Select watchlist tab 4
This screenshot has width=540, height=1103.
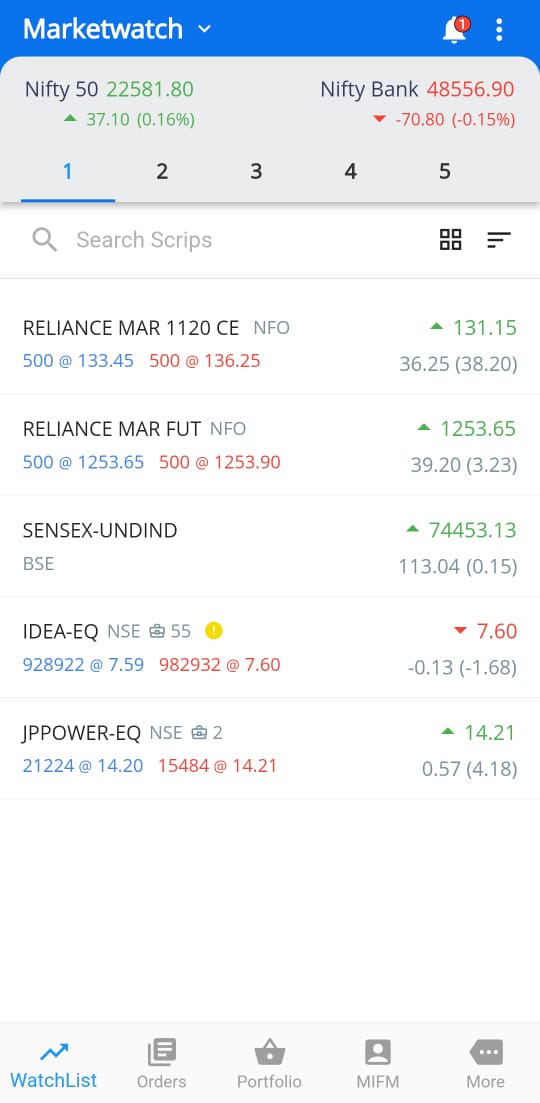(350, 172)
